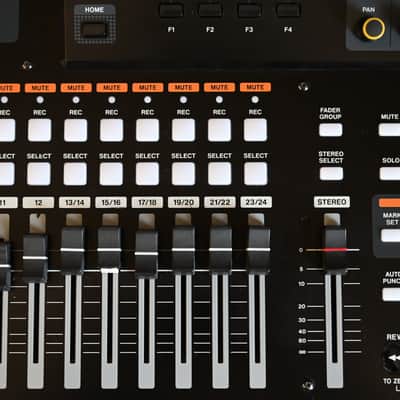Click the orange MUTE label above channel 13/14
Screen dimensions: 400x400
pos(76,88)
